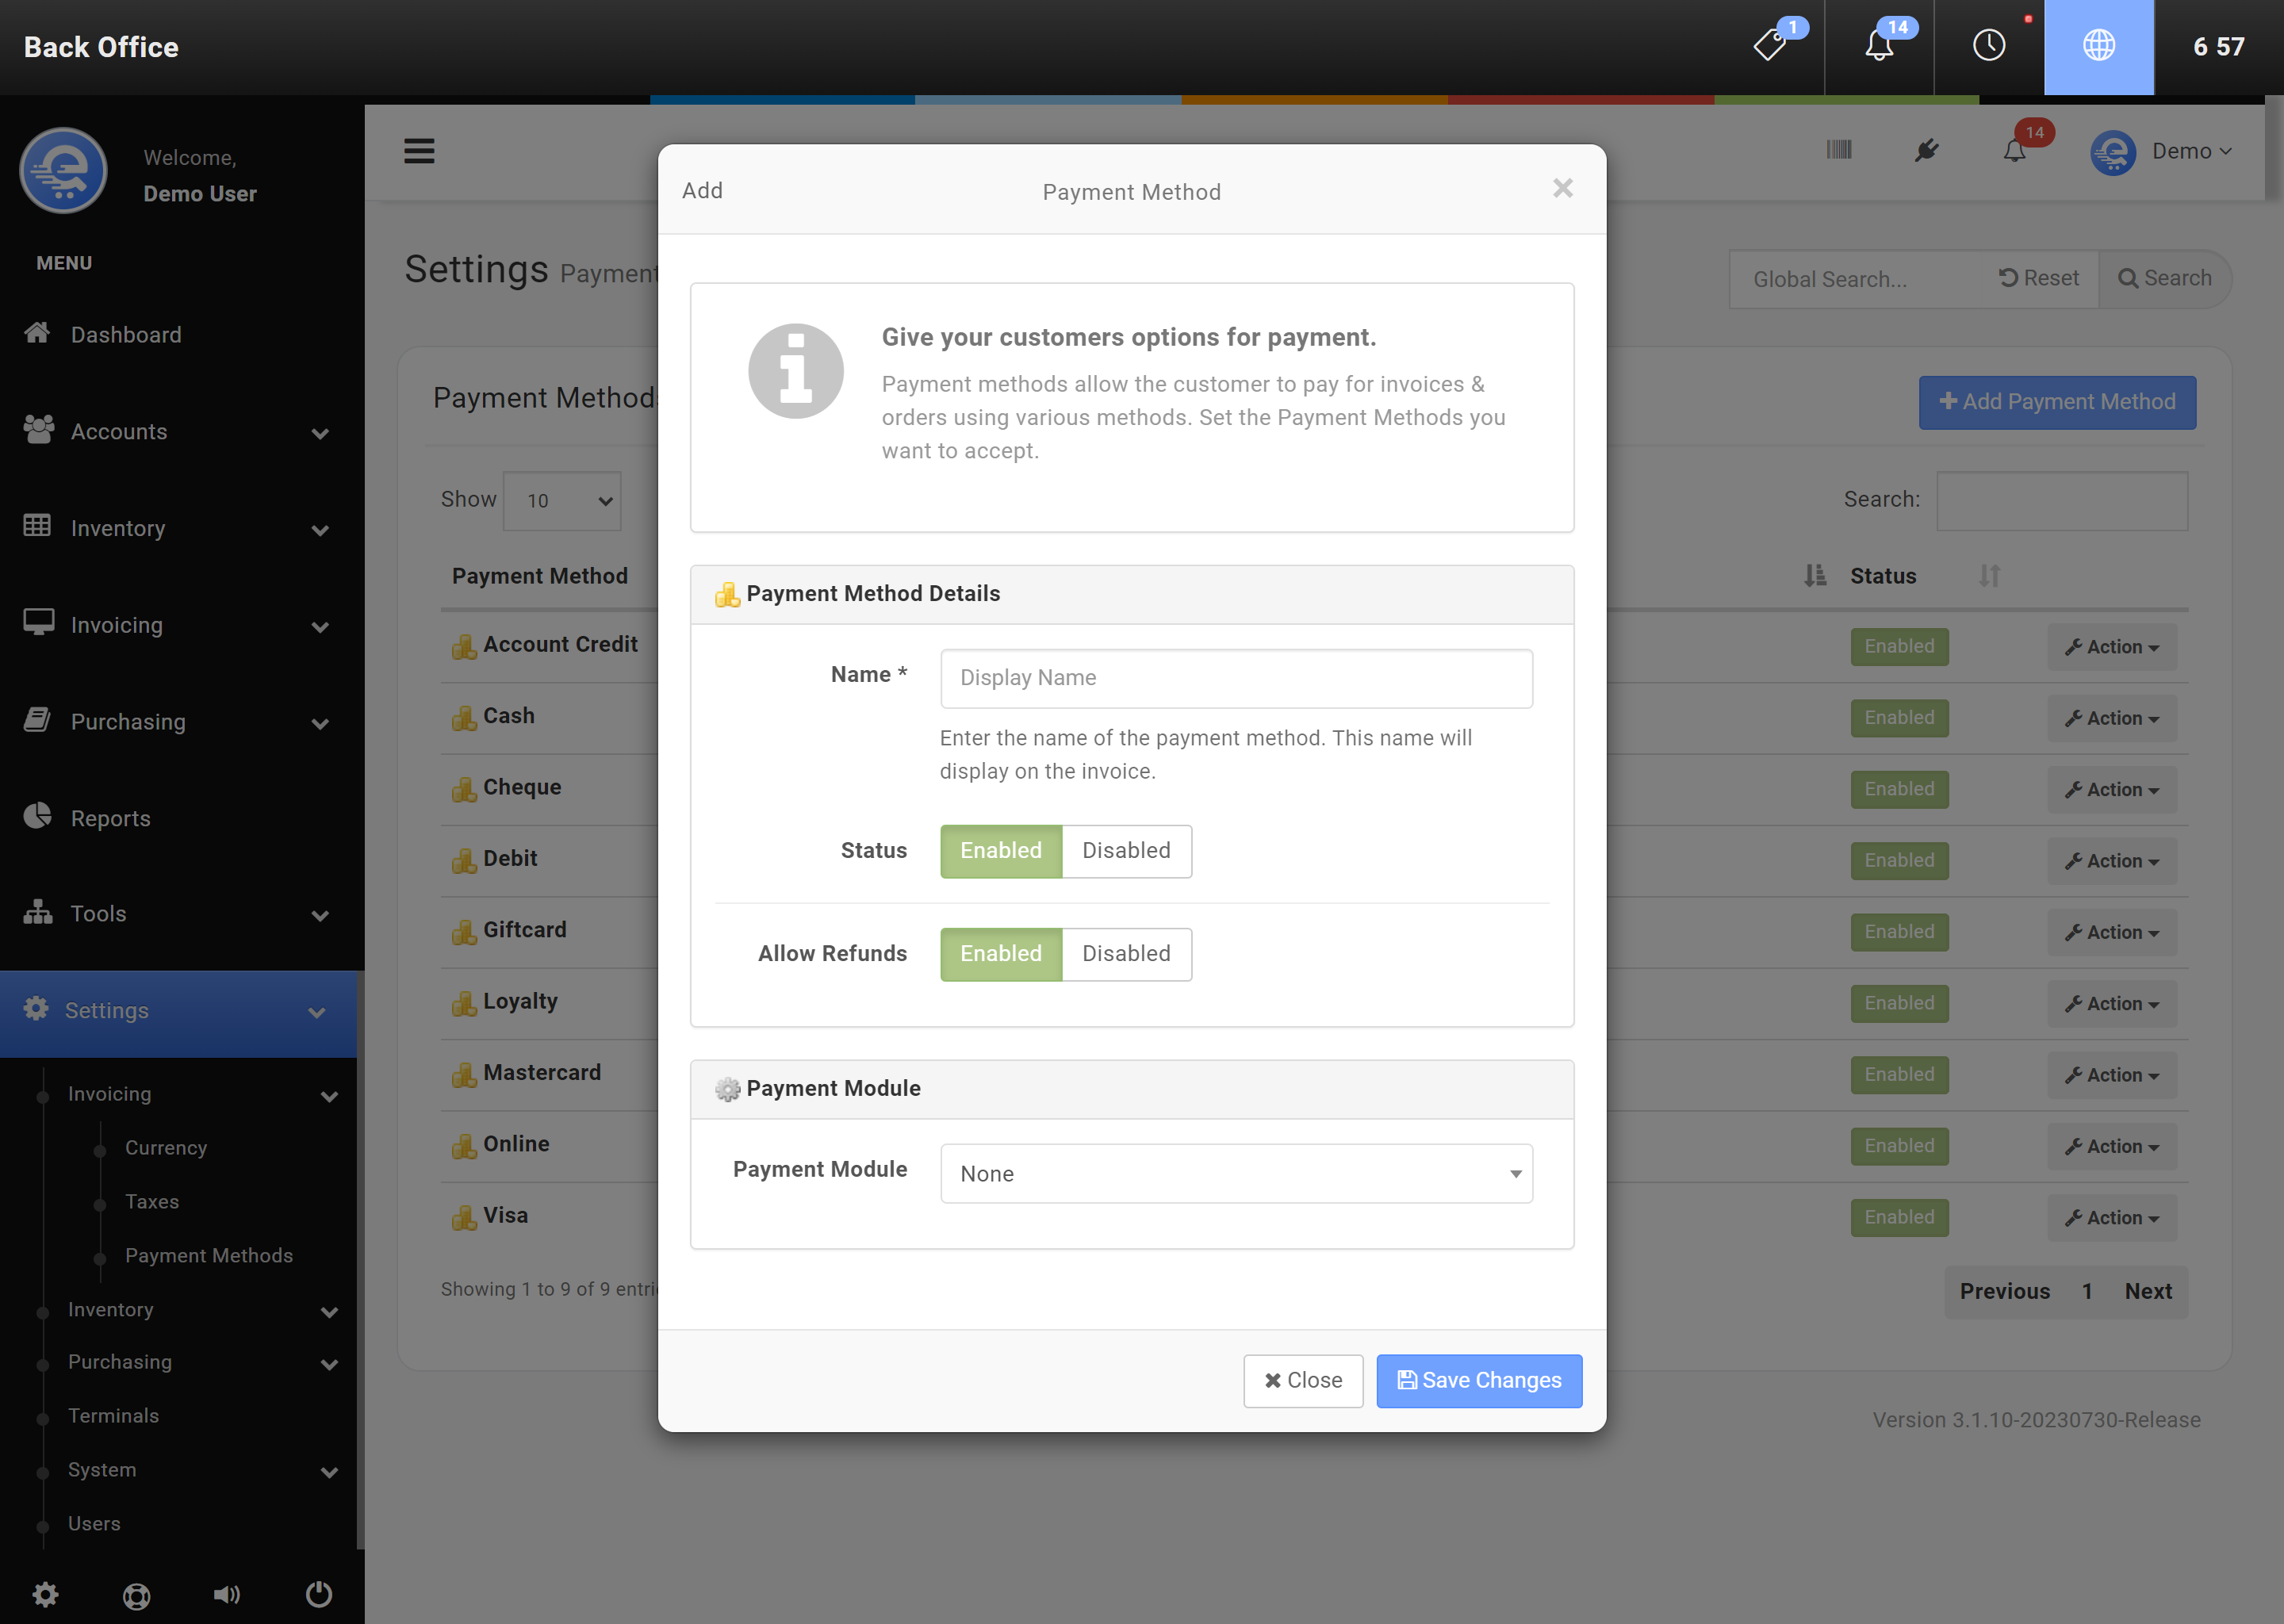Image resolution: width=2284 pixels, height=1624 pixels.
Task: Toggle the hamburger sidebar menu
Action: pos(419,151)
